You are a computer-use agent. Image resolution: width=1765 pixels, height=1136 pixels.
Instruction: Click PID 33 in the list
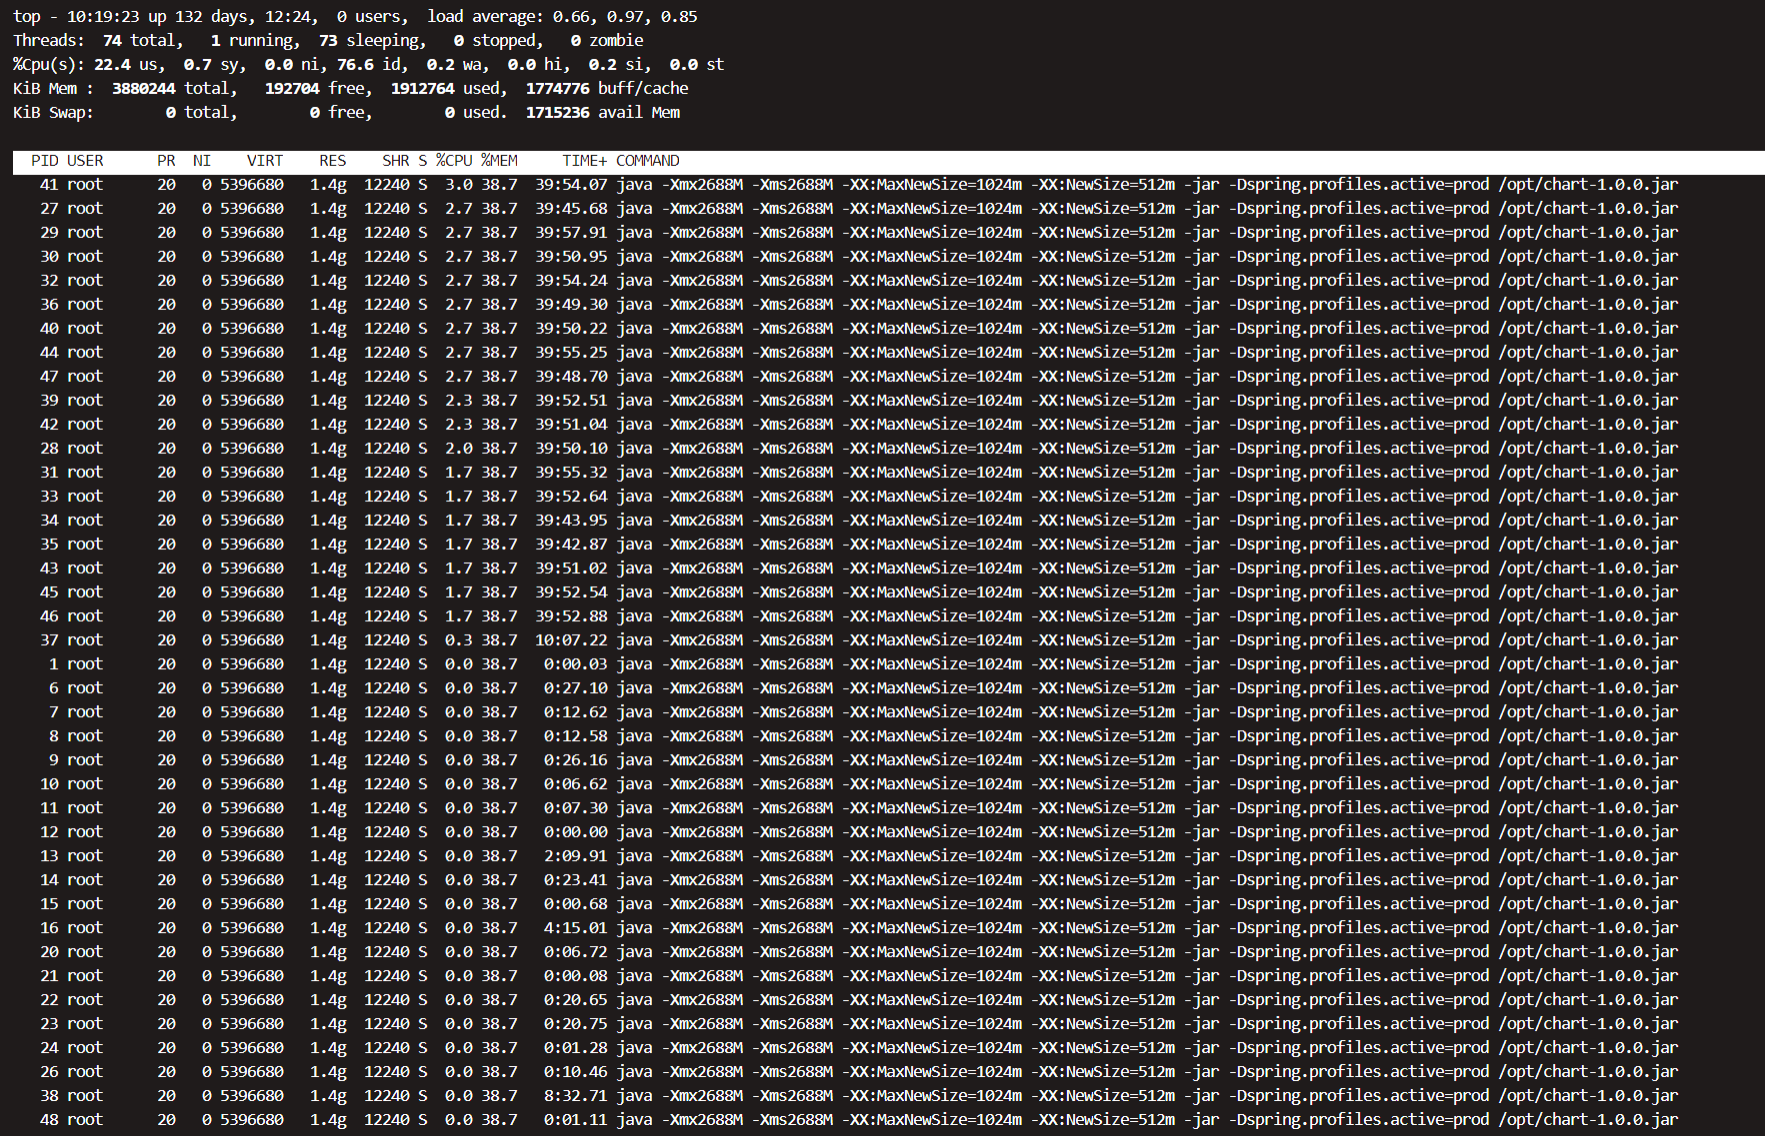pos(49,497)
